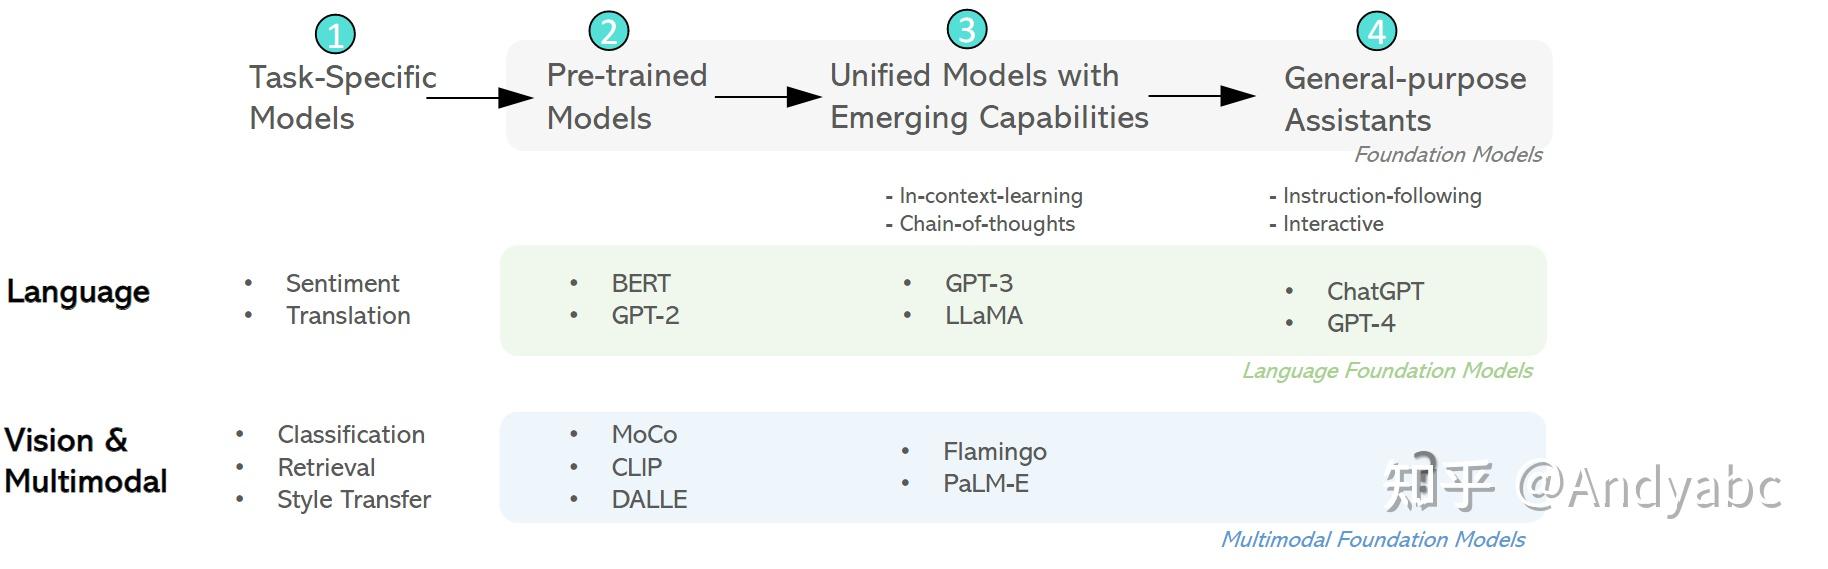The height and width of the screenshot is (569, 1828).
Task: Click the Style Transfer list item
Action: pyautogui.click(x=353, y=499)
